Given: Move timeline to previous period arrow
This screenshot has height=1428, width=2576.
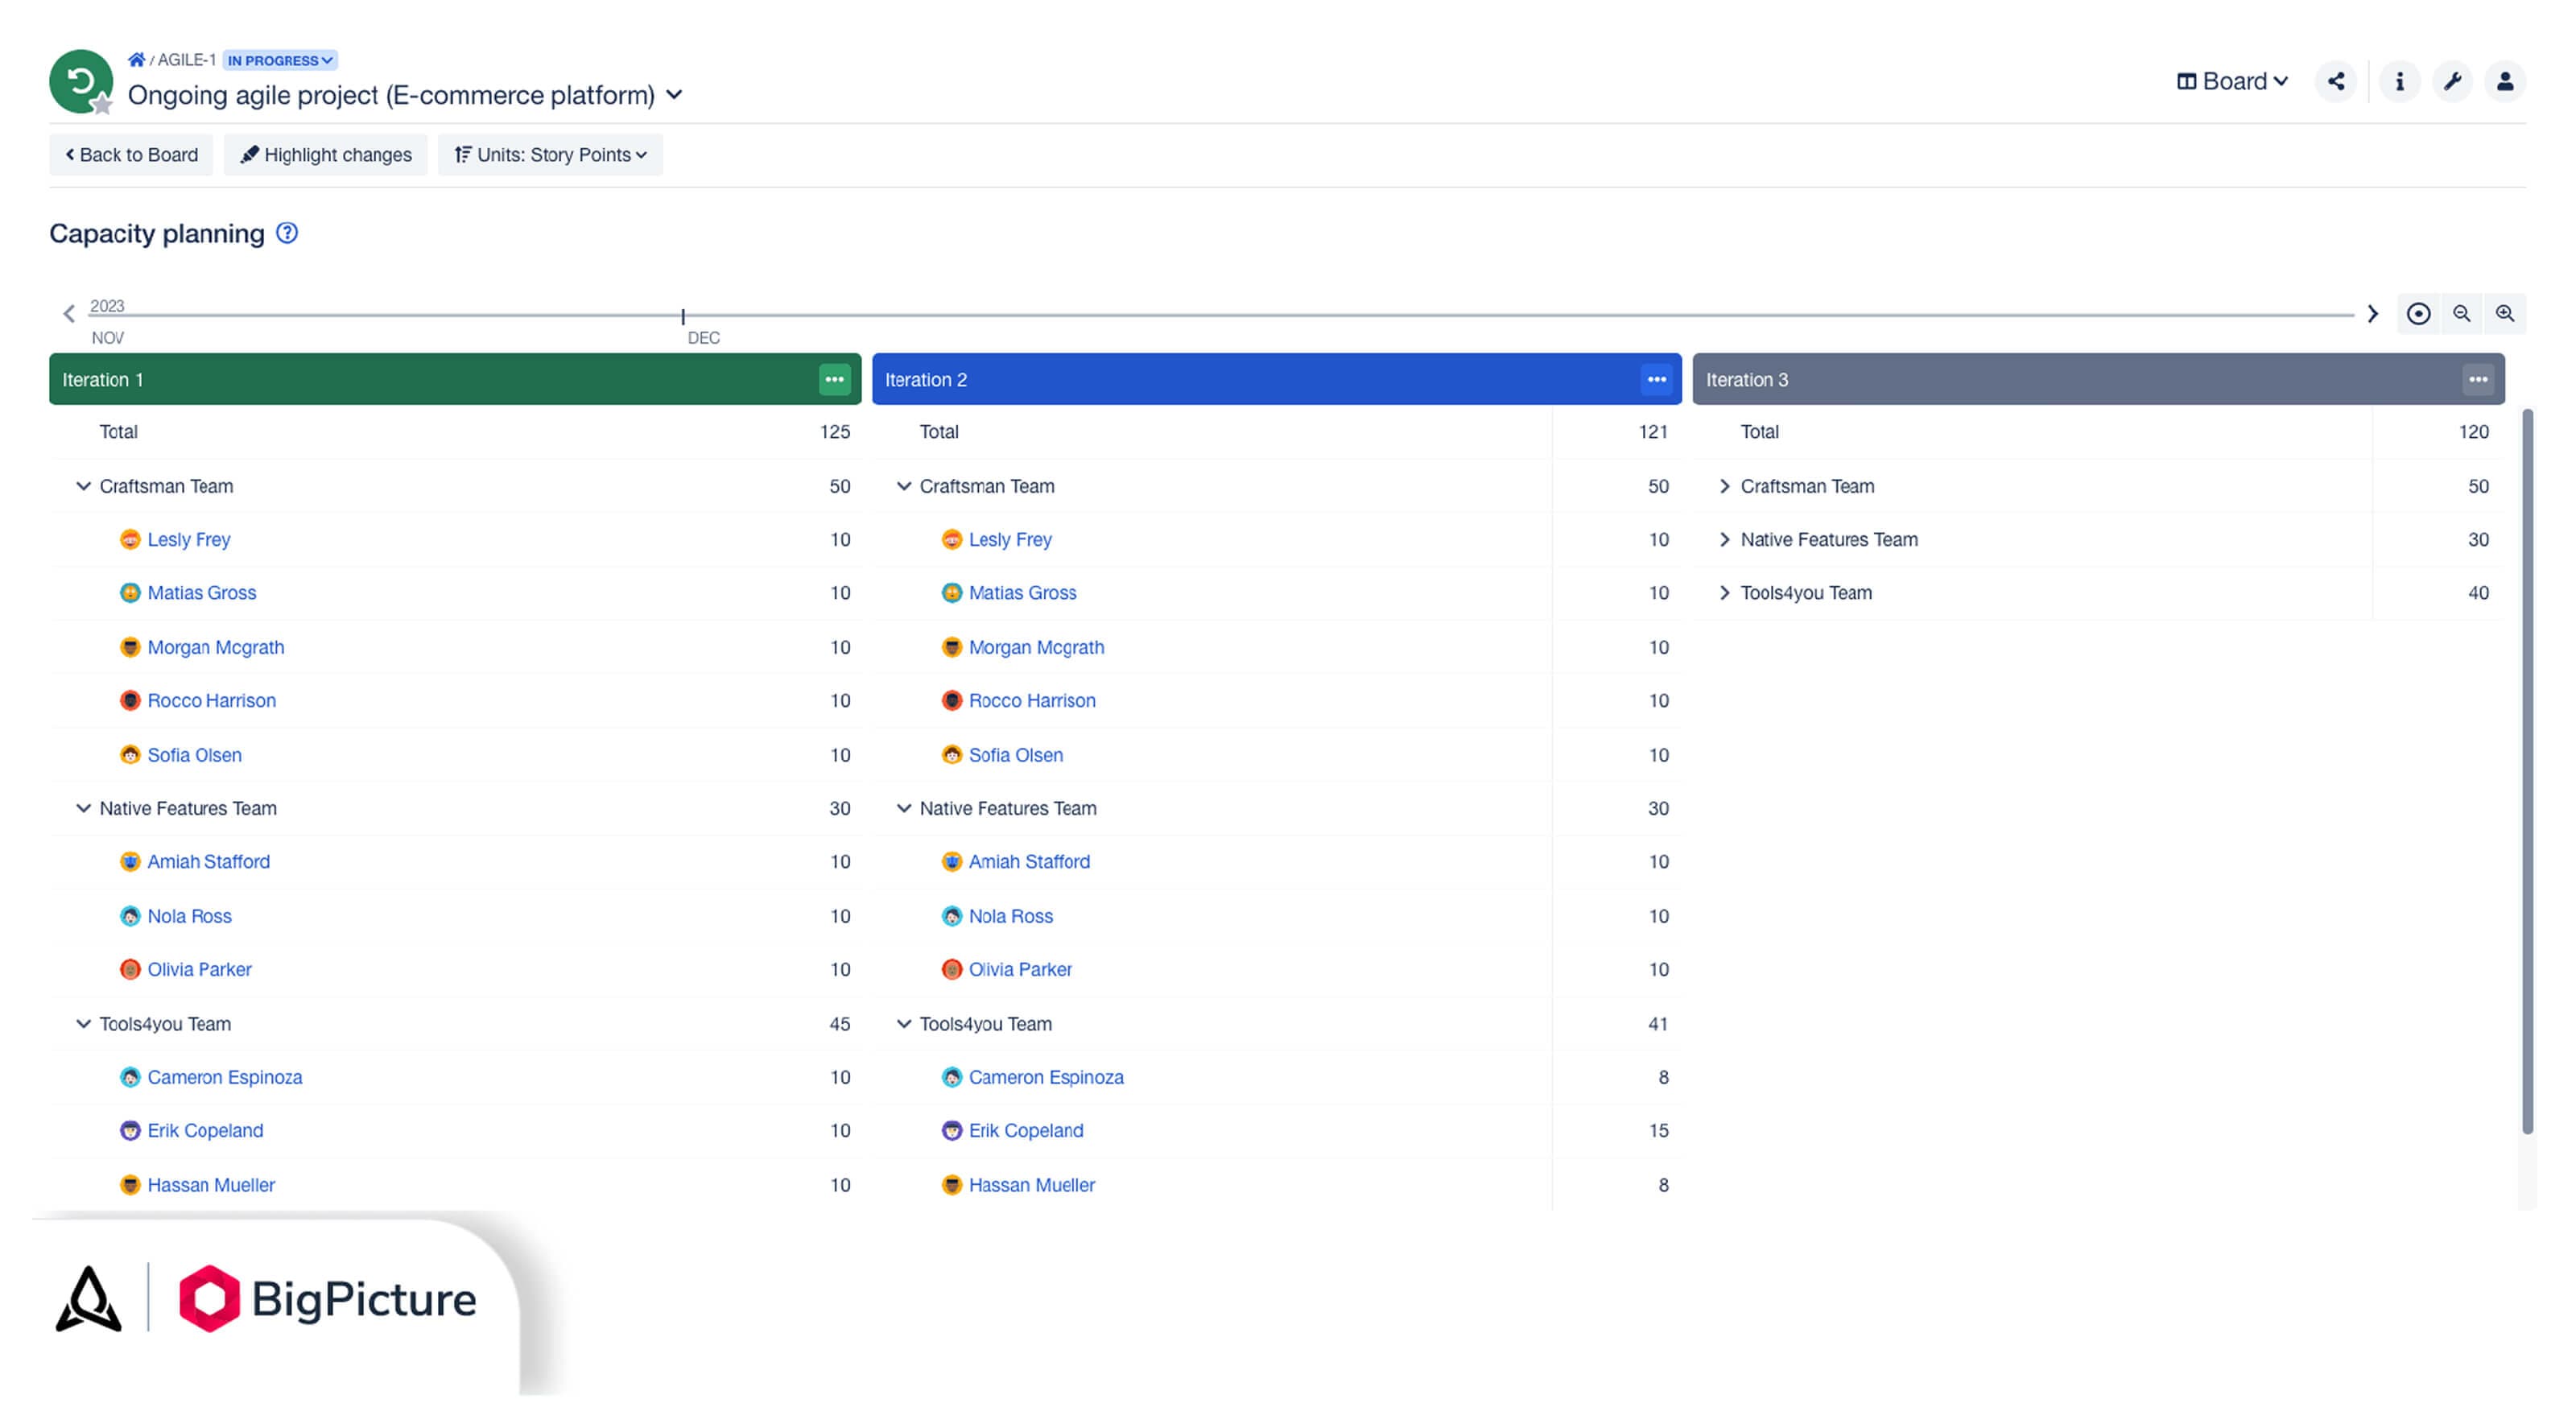Looking at the screenshot, I should pos(69,314).
